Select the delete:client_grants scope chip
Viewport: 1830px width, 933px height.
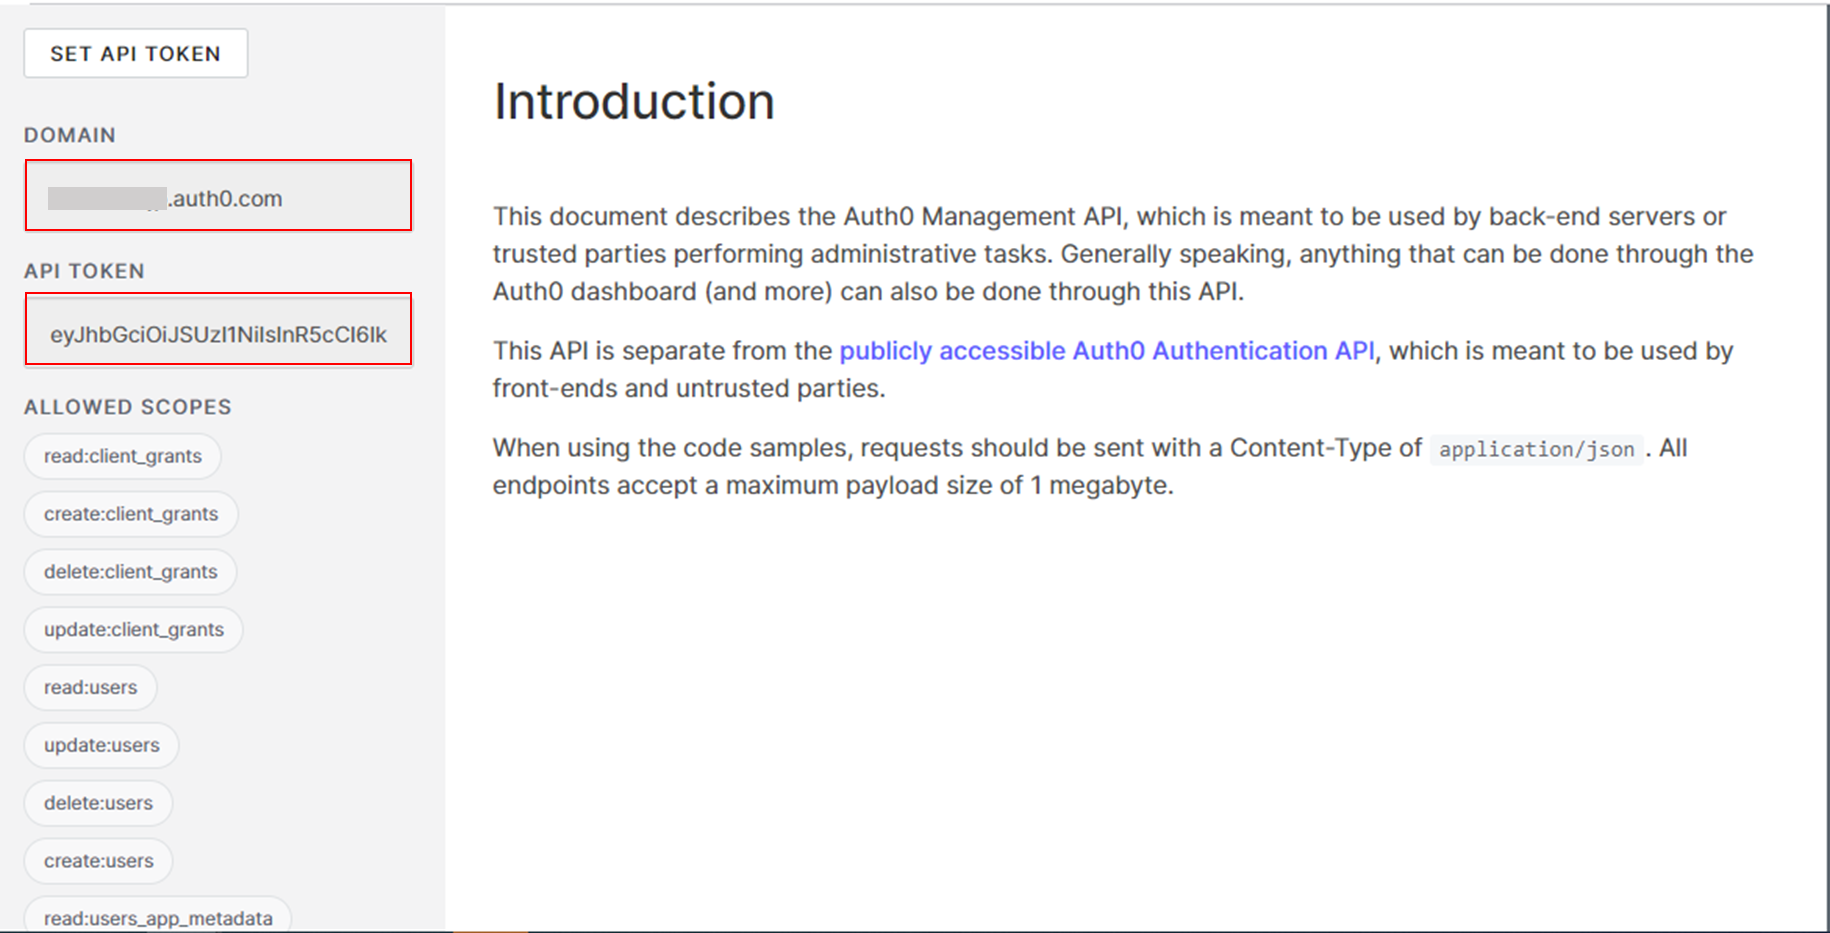coord(129,572)
